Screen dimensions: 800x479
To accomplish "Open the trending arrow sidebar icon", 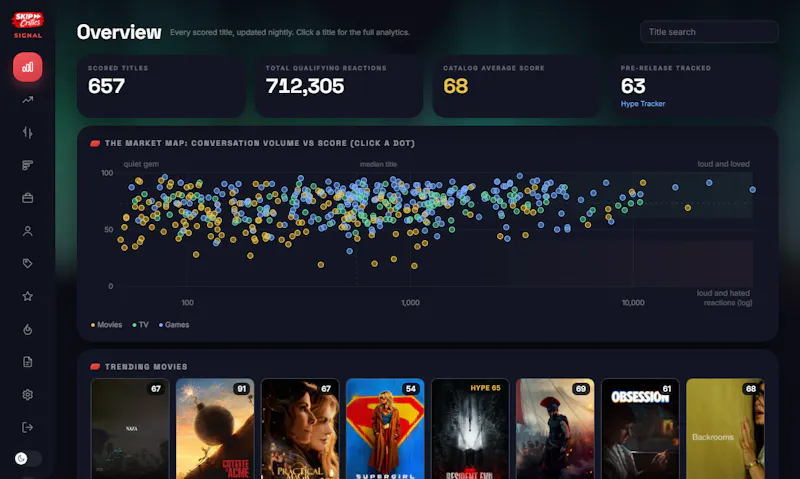I will [28, 100].
